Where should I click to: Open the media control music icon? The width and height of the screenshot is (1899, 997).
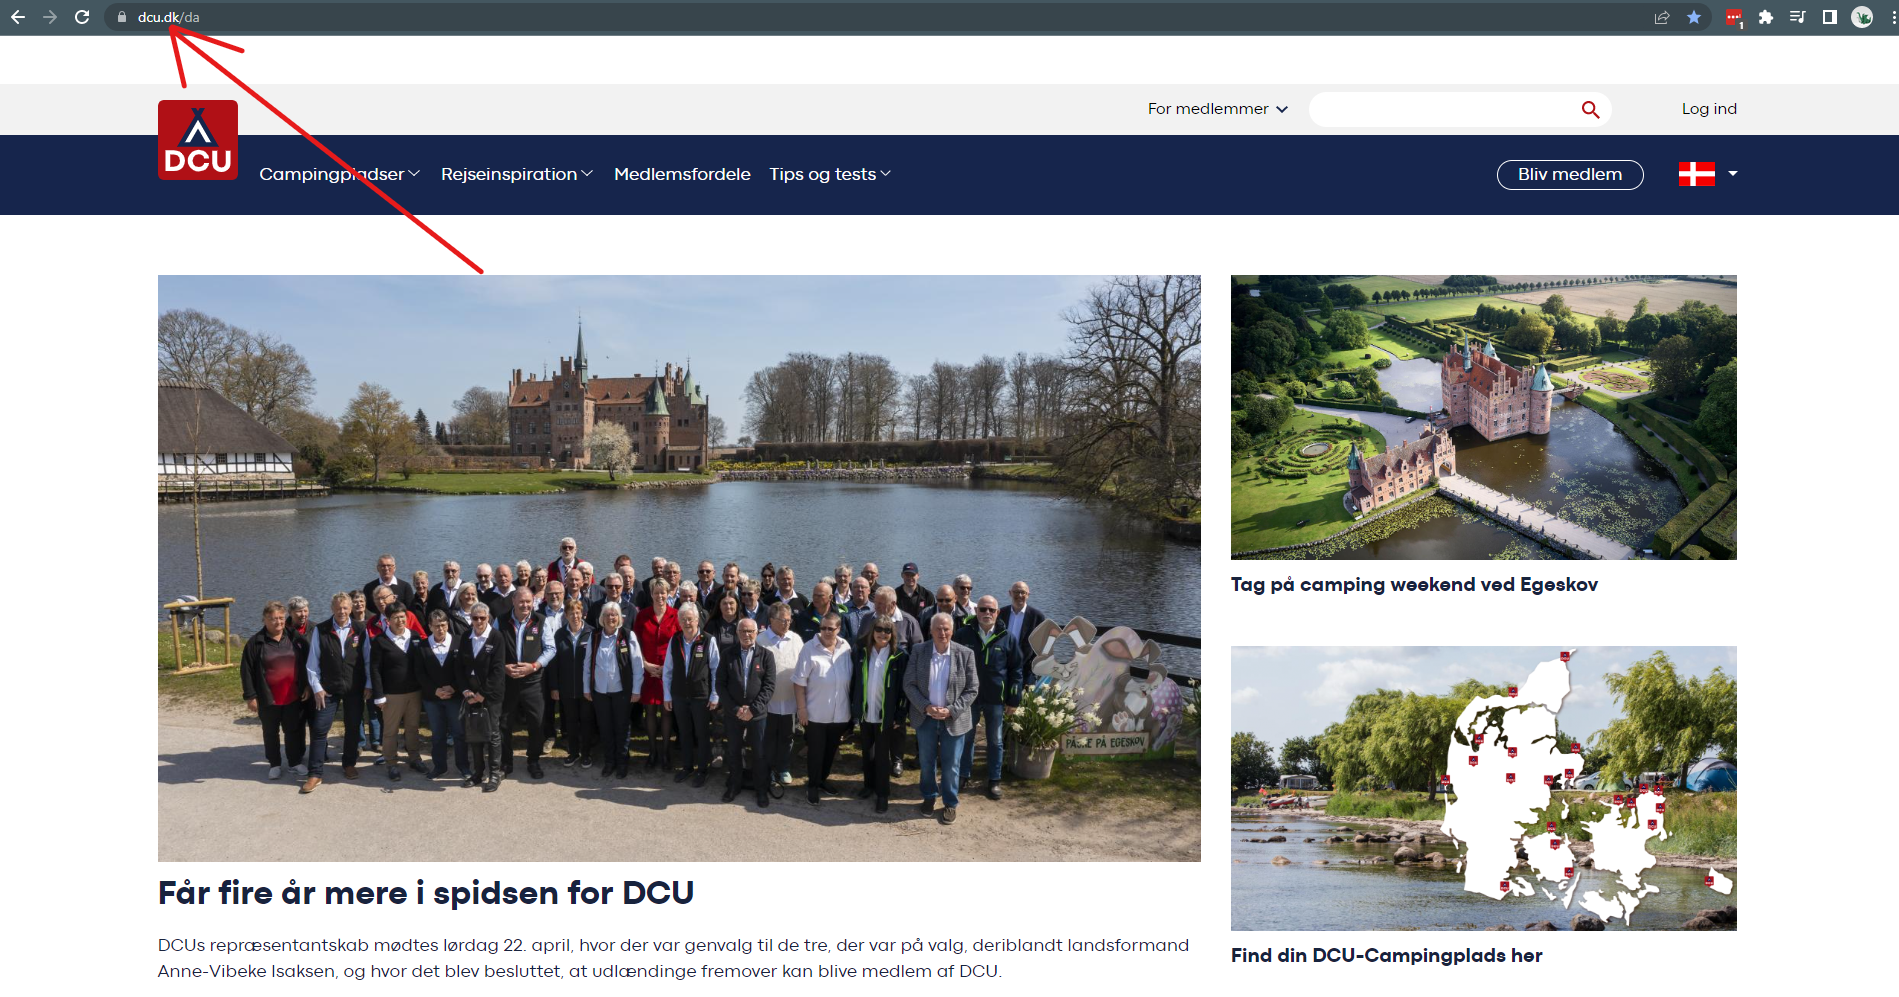point(1798,17)
